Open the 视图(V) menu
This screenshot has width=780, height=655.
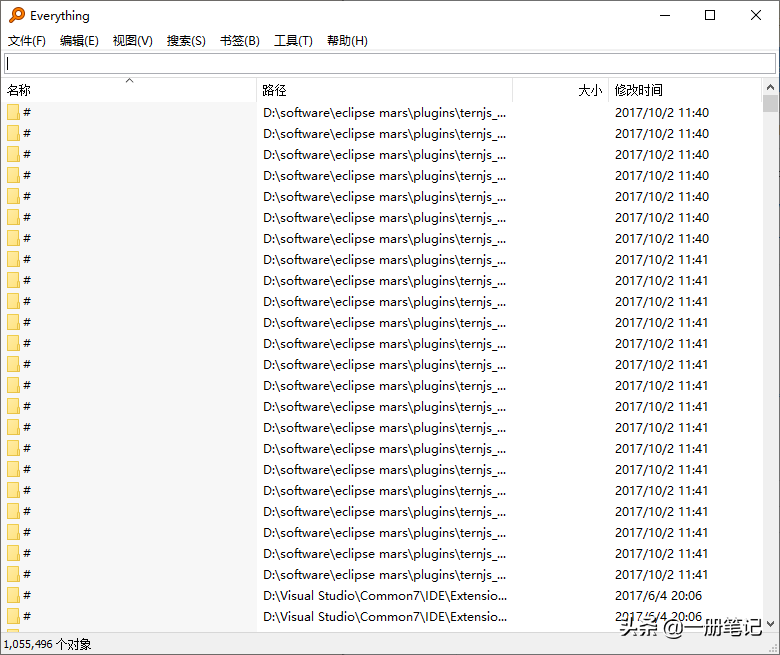pos(133,41)
